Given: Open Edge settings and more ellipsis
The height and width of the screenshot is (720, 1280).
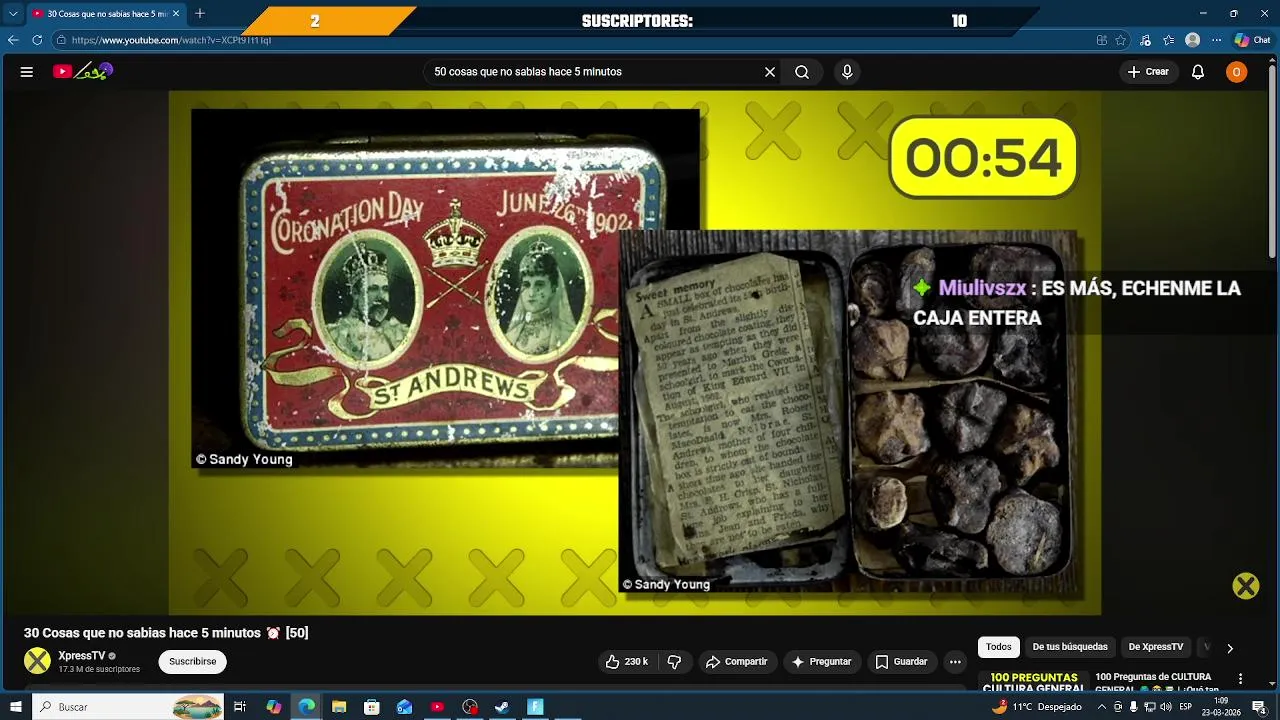Looking at the screenshot, I should click(1216, 40).
